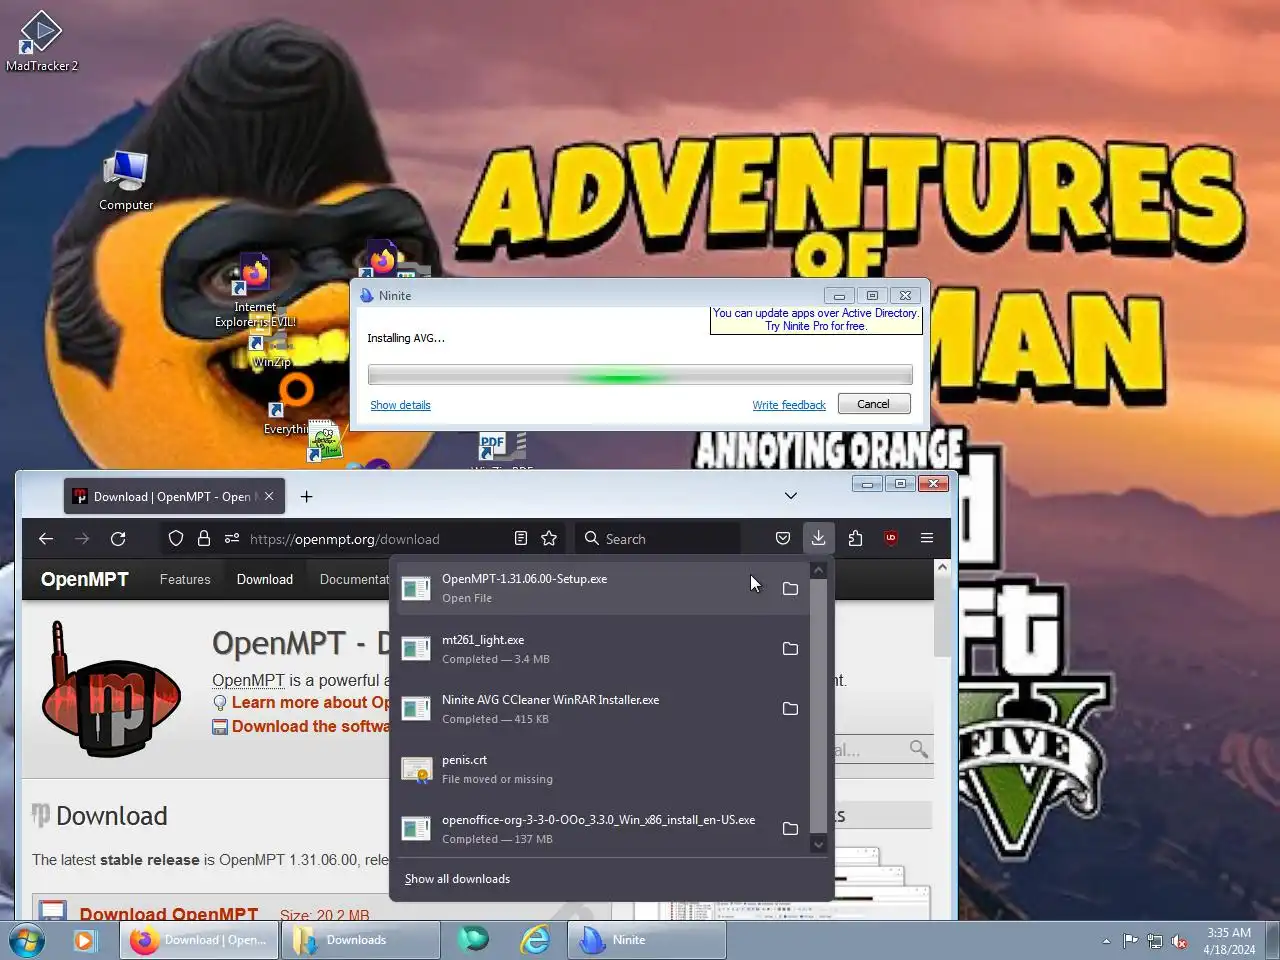Image resolution: width=1280 pixels, height=960 pixels.
Task: Show Ninite installer in its folder
Action: 790,708
